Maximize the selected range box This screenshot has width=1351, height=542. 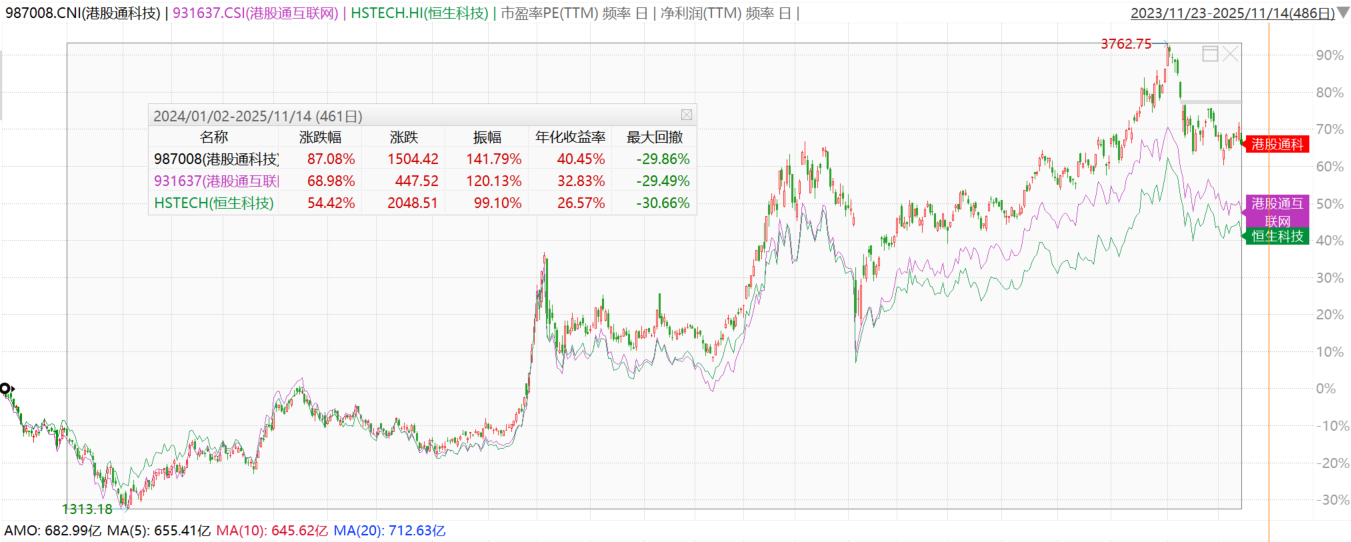click(1210, 54)
